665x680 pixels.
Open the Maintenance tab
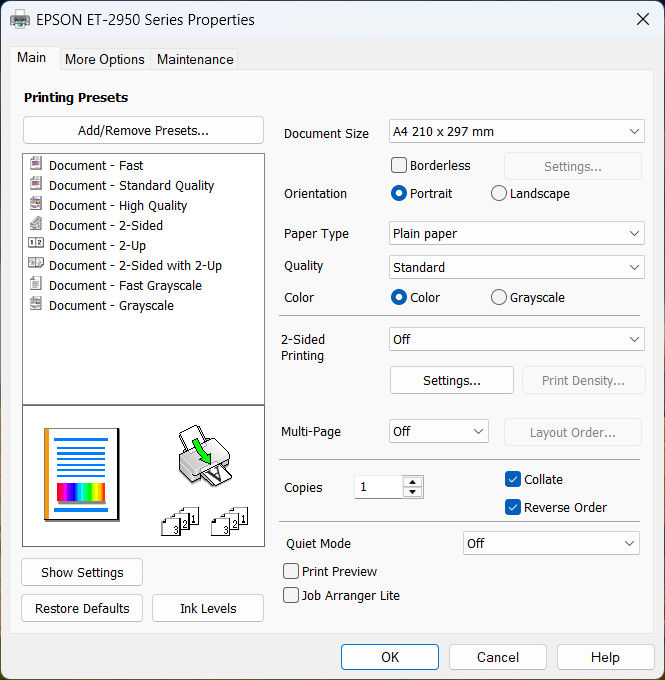point(195,59)
